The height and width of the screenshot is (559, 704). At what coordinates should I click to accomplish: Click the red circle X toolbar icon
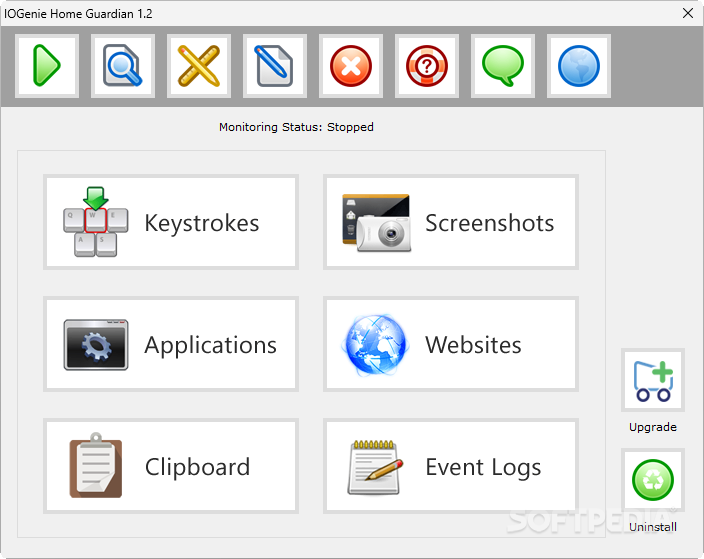point(351,66)
